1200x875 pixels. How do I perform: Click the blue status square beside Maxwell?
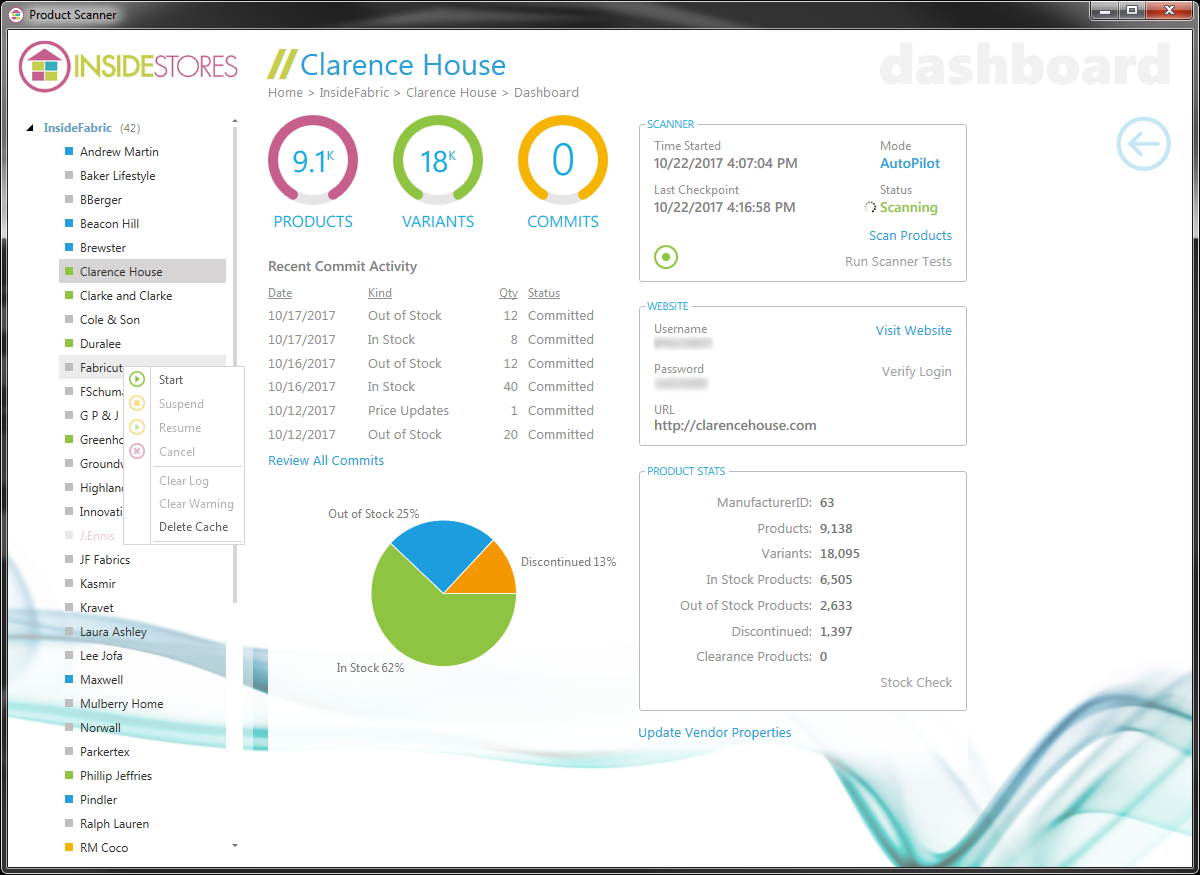[69, 680]
